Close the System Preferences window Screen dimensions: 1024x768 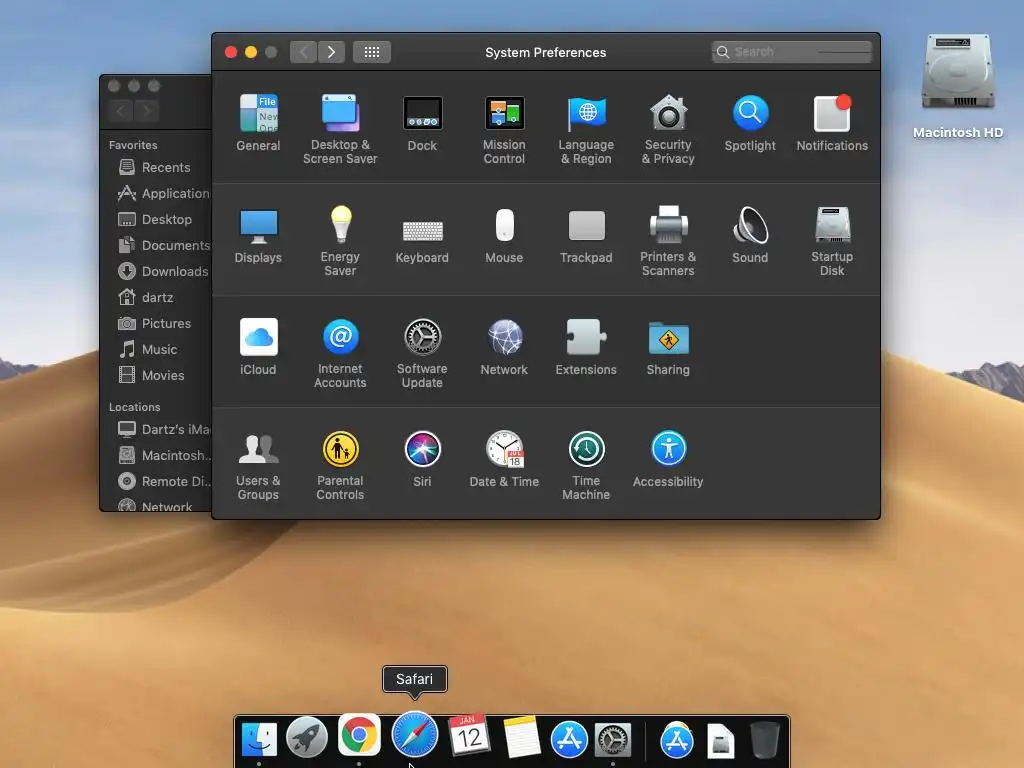coord(231,52)
